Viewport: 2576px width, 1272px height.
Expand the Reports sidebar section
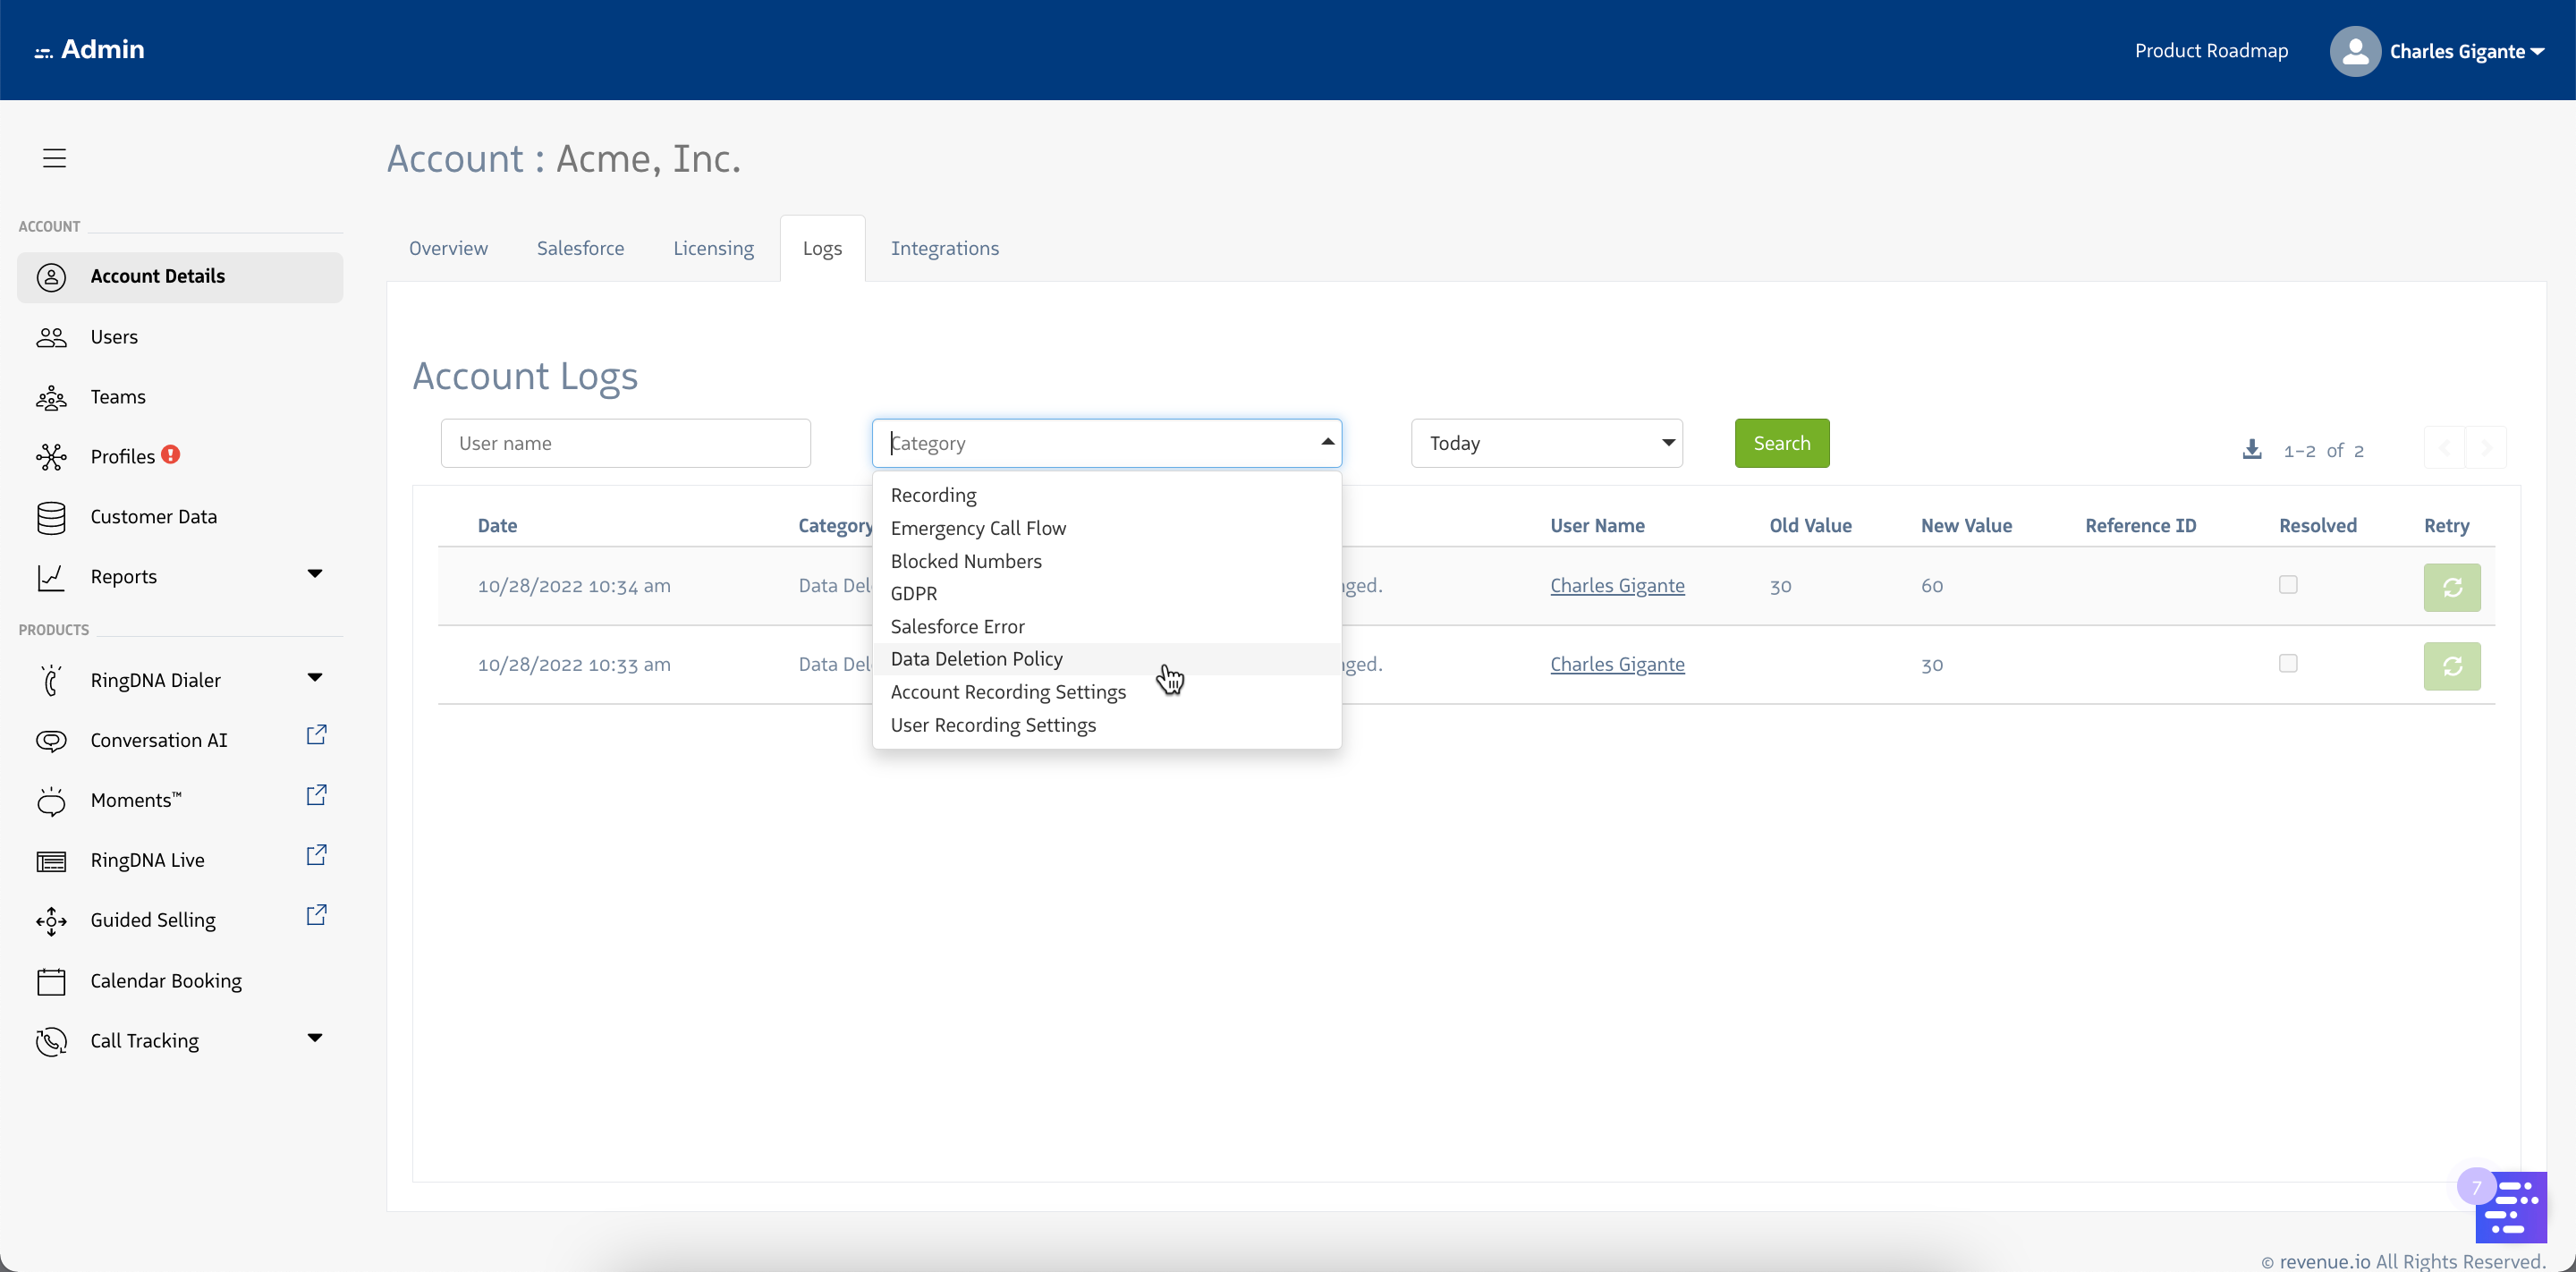[x=314, y=576]
